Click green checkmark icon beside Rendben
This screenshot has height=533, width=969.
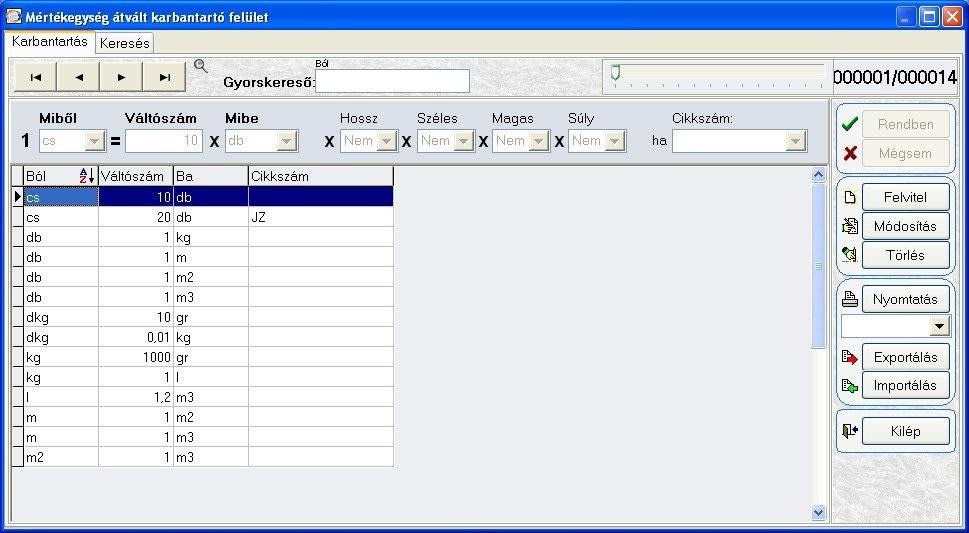tap(850, 124)
